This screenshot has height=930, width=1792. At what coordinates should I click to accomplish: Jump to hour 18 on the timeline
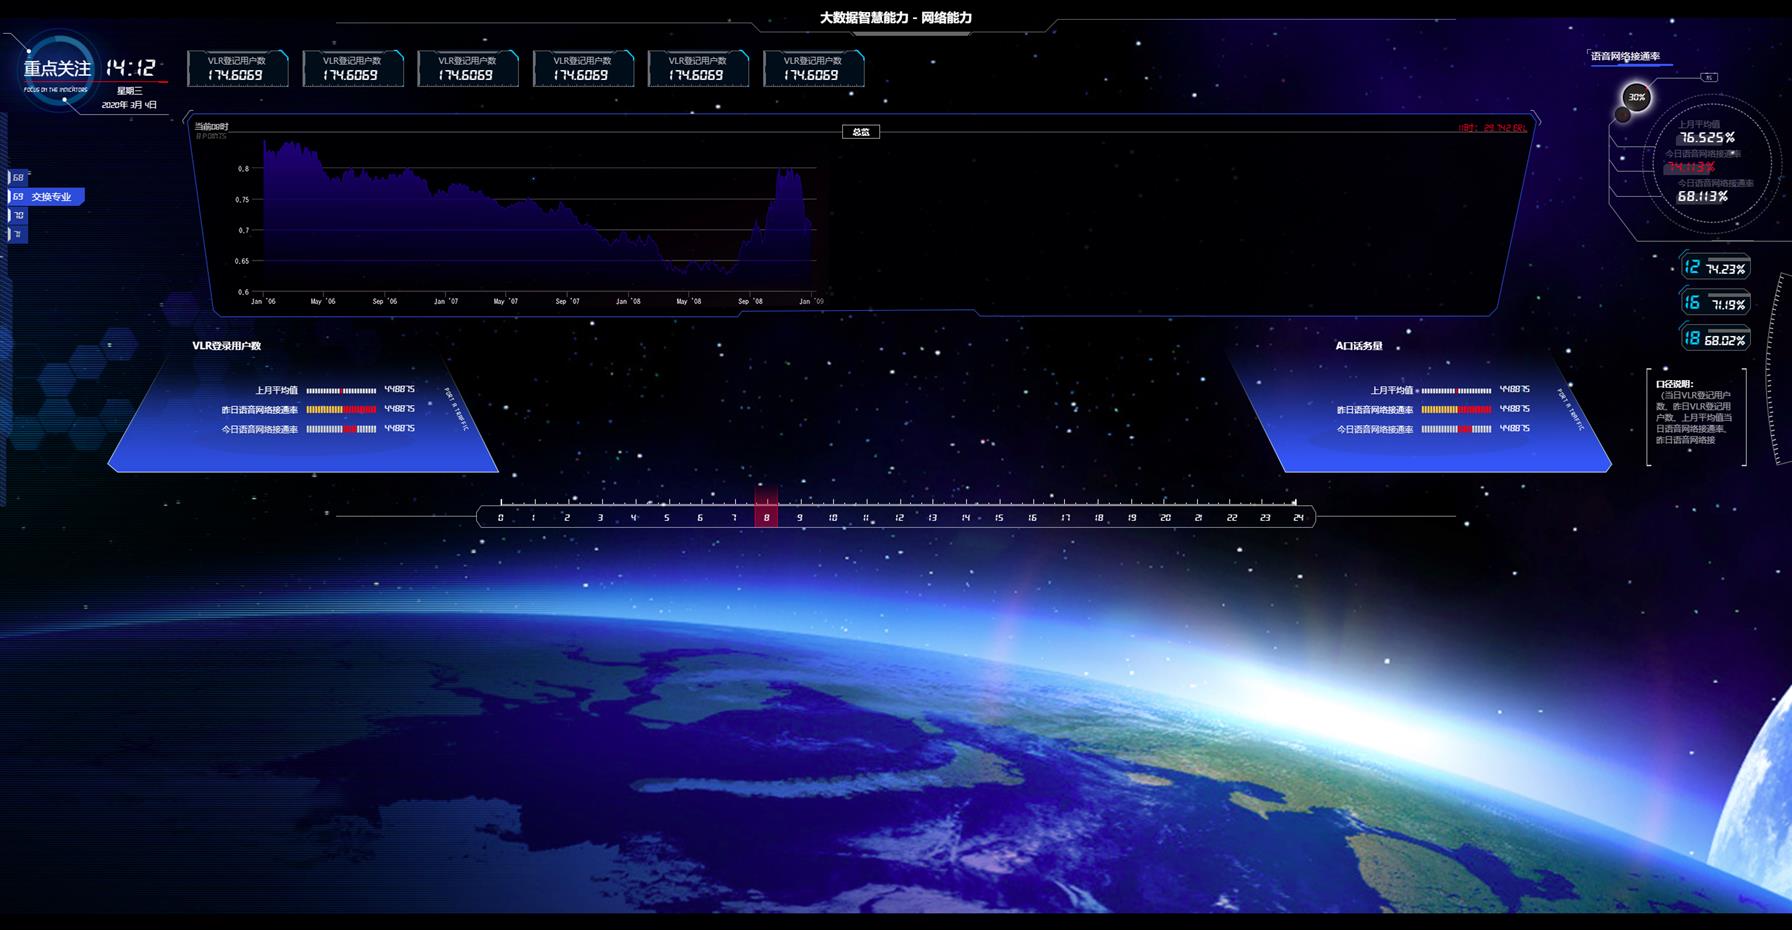pyautogui.click(x=1098, y=518)
